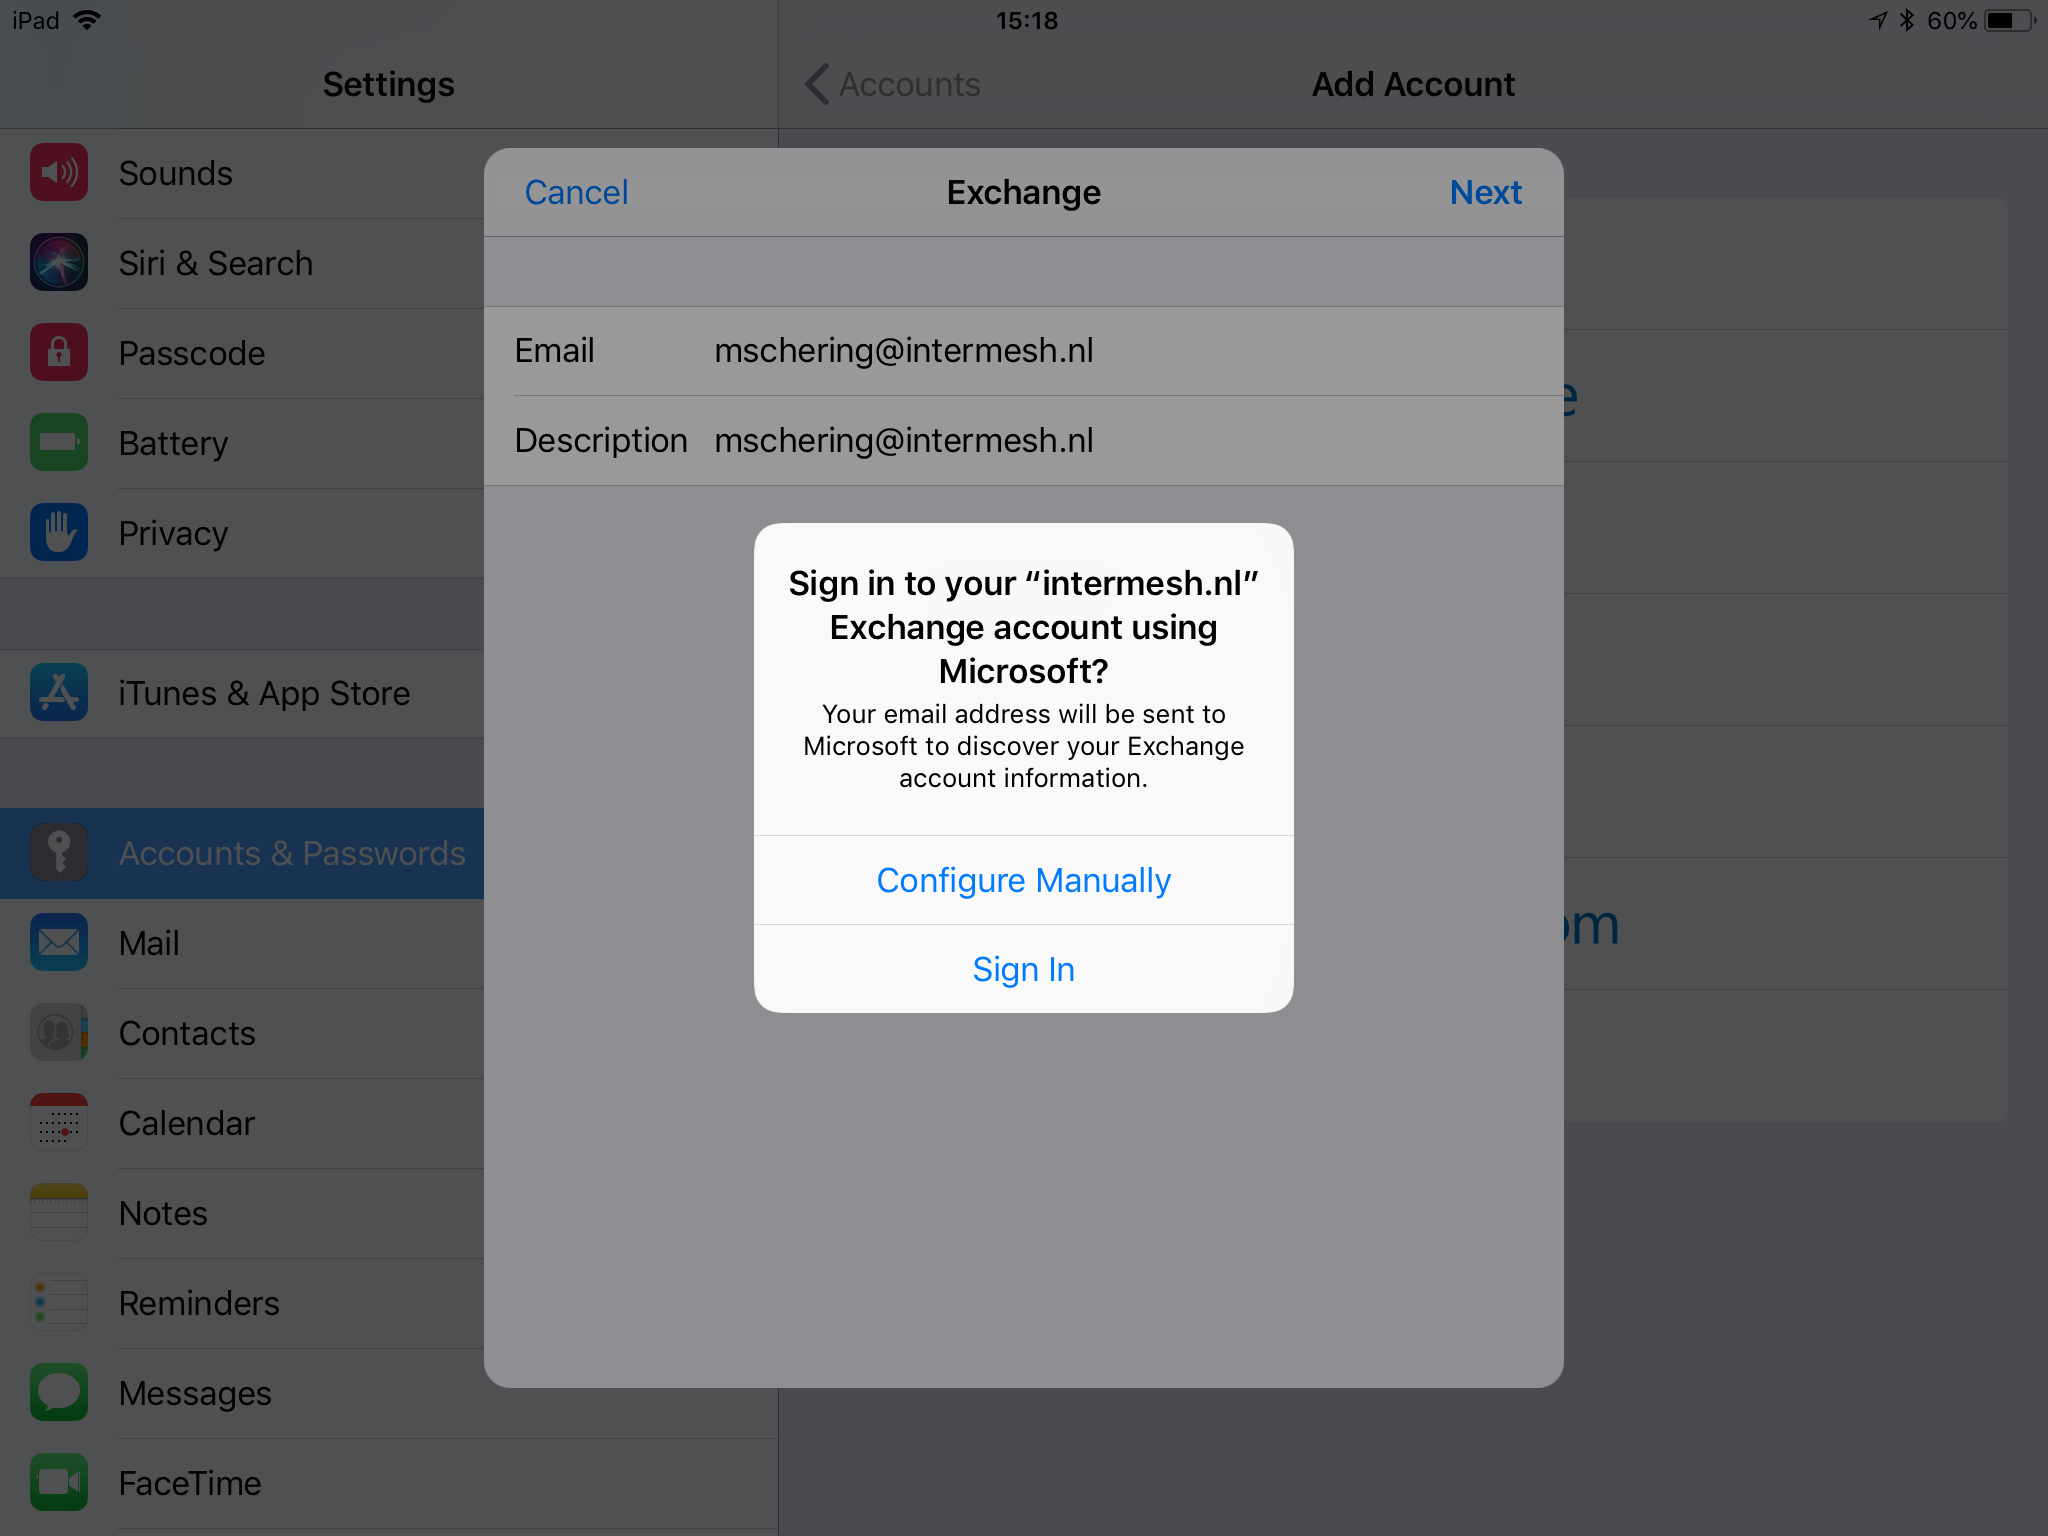2048x1536 pixels.
Task: Tap the iTunes & App Store icon
Action: point(59,693)
